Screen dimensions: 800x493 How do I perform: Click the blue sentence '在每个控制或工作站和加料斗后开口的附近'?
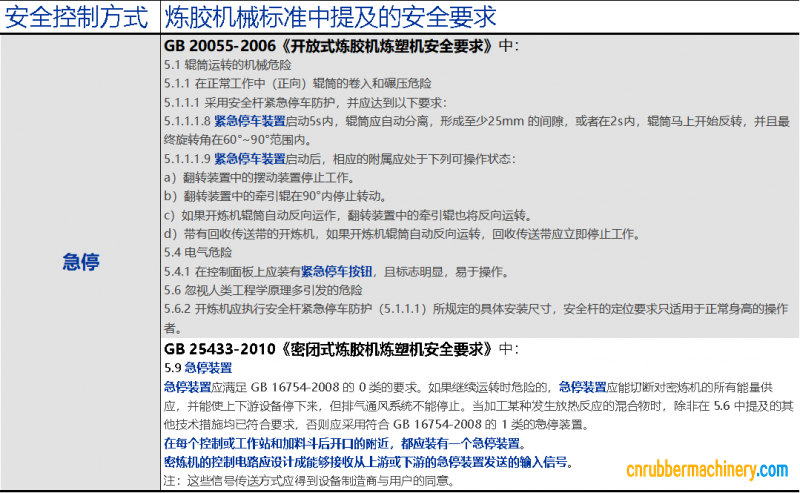pyautogui.click(x=345, y=443)
